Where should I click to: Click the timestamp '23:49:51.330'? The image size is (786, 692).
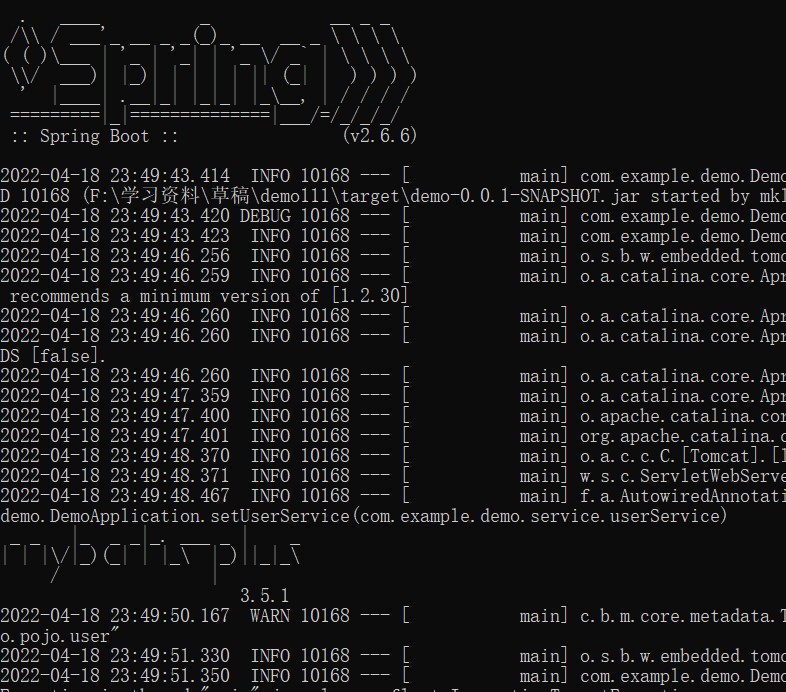170,656
